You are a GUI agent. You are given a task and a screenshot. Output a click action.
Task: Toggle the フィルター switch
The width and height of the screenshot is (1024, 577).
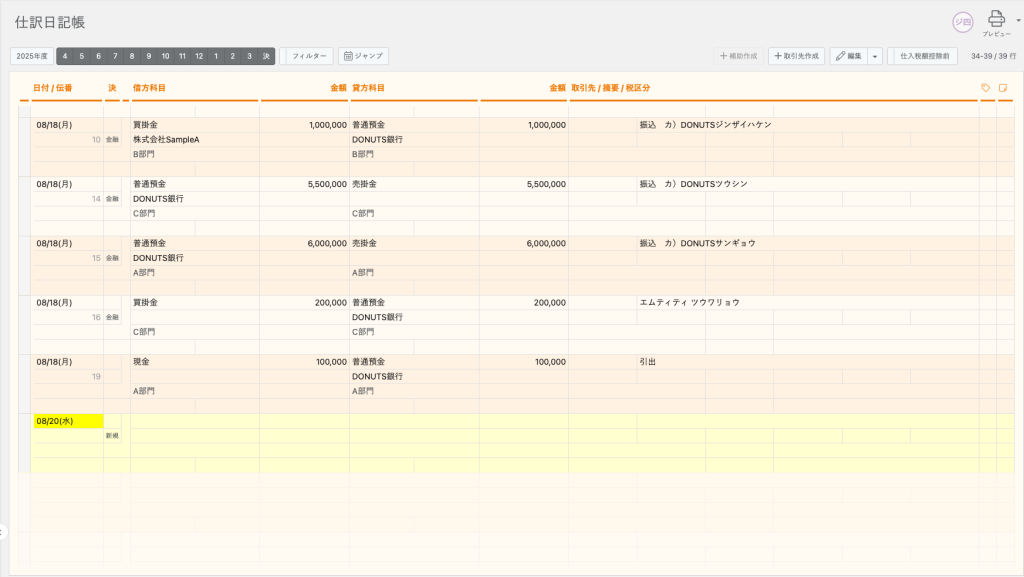pyautogui.click(x=309, y=56)
